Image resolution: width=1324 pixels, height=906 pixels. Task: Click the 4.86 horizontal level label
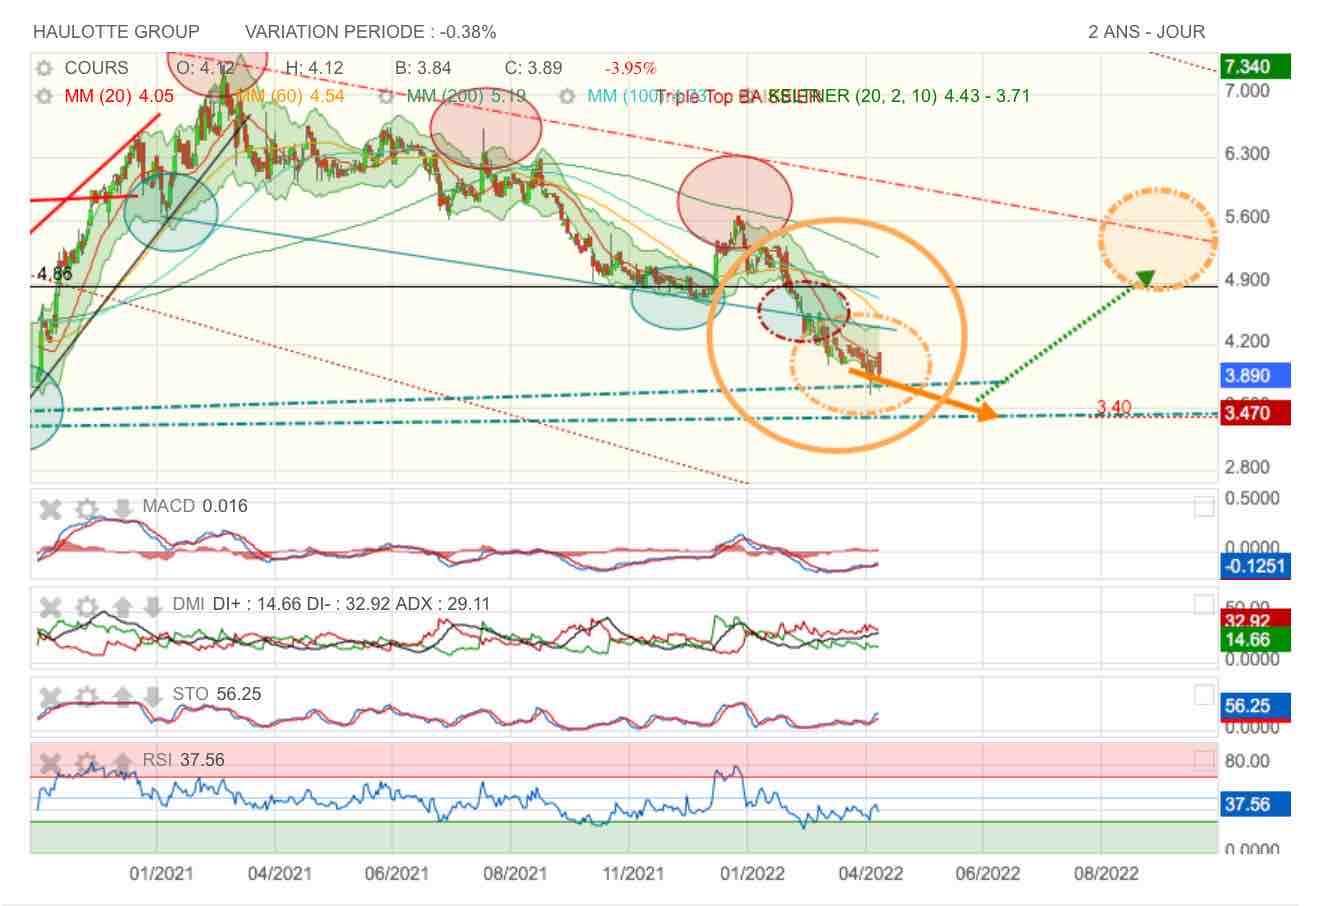coord(53,274)
